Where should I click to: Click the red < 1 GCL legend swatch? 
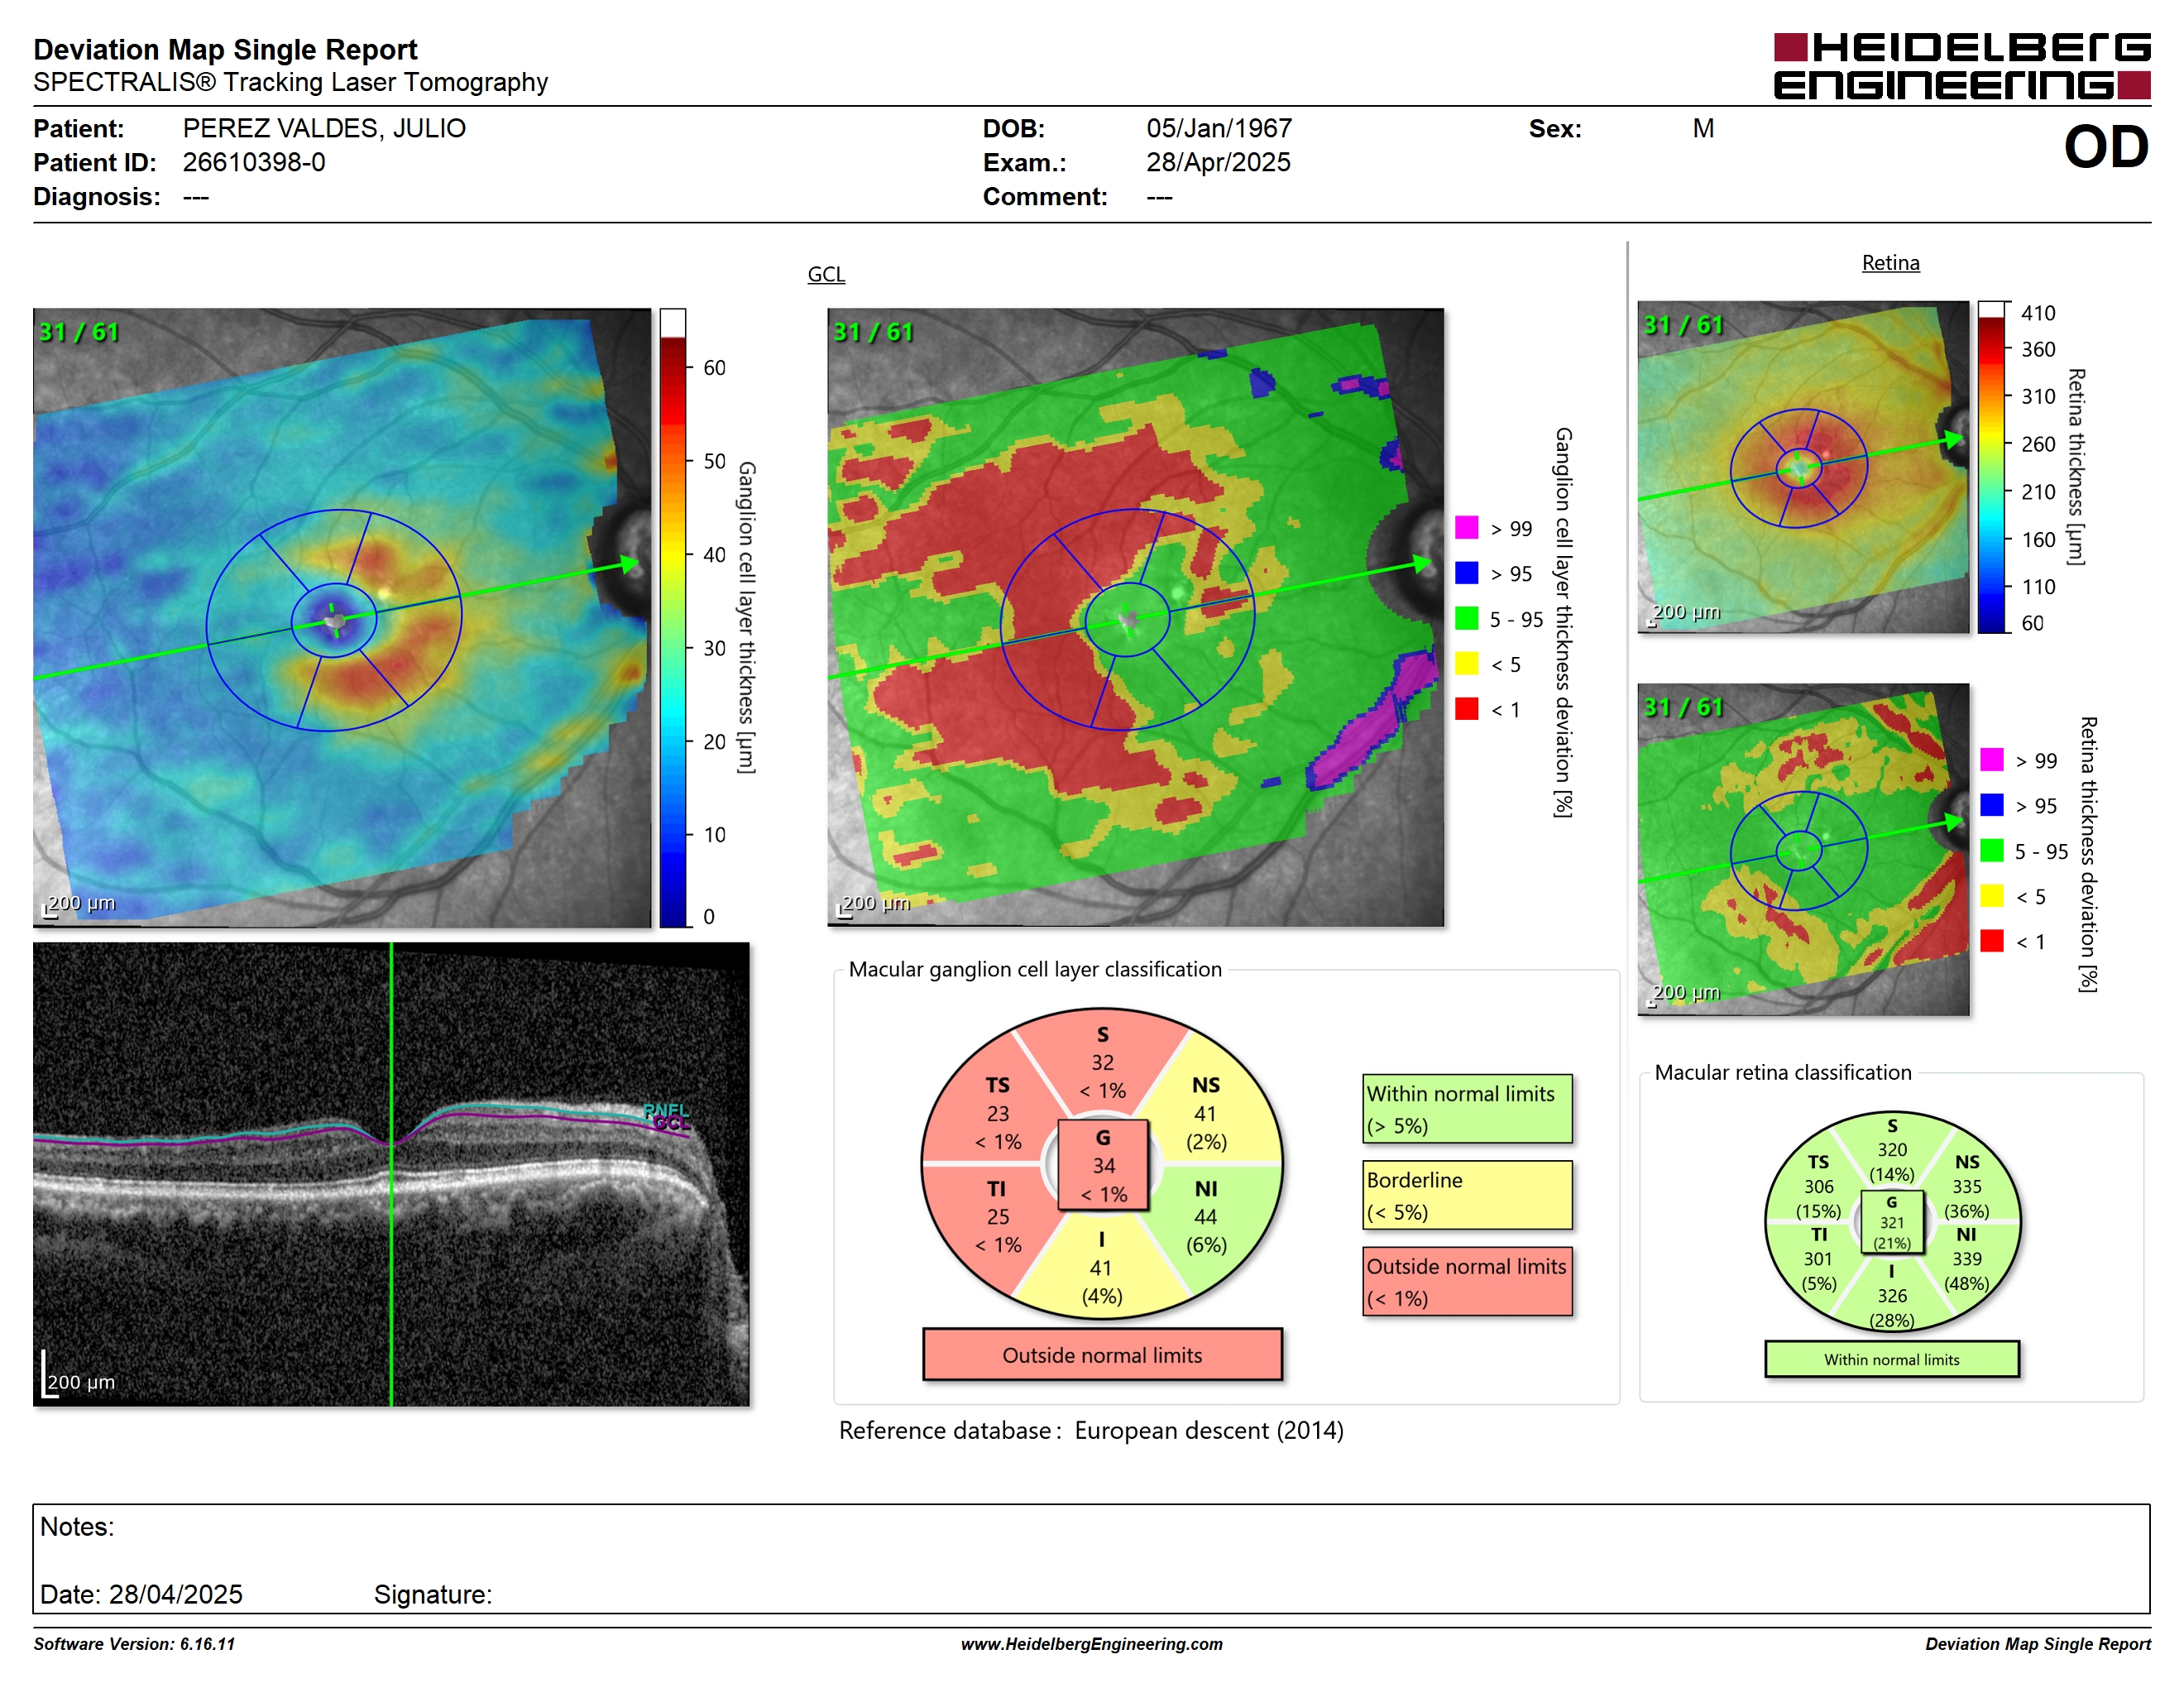coord(1466,708)
